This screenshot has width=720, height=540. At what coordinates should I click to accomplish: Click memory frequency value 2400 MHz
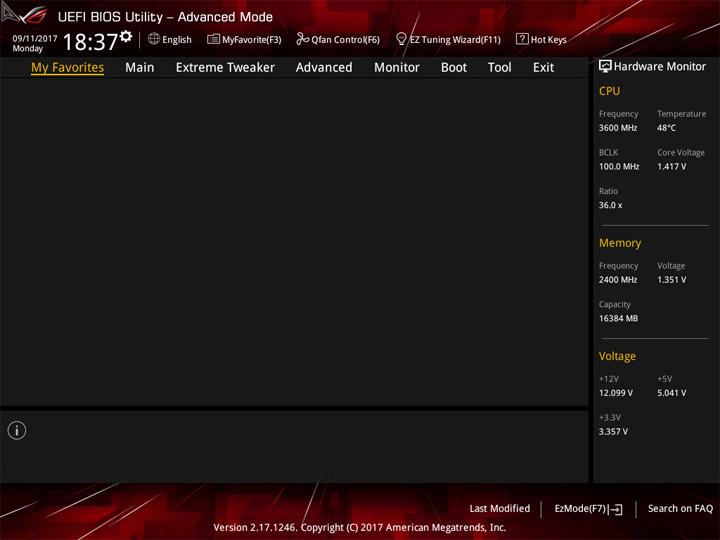click(x=618, y=280)
